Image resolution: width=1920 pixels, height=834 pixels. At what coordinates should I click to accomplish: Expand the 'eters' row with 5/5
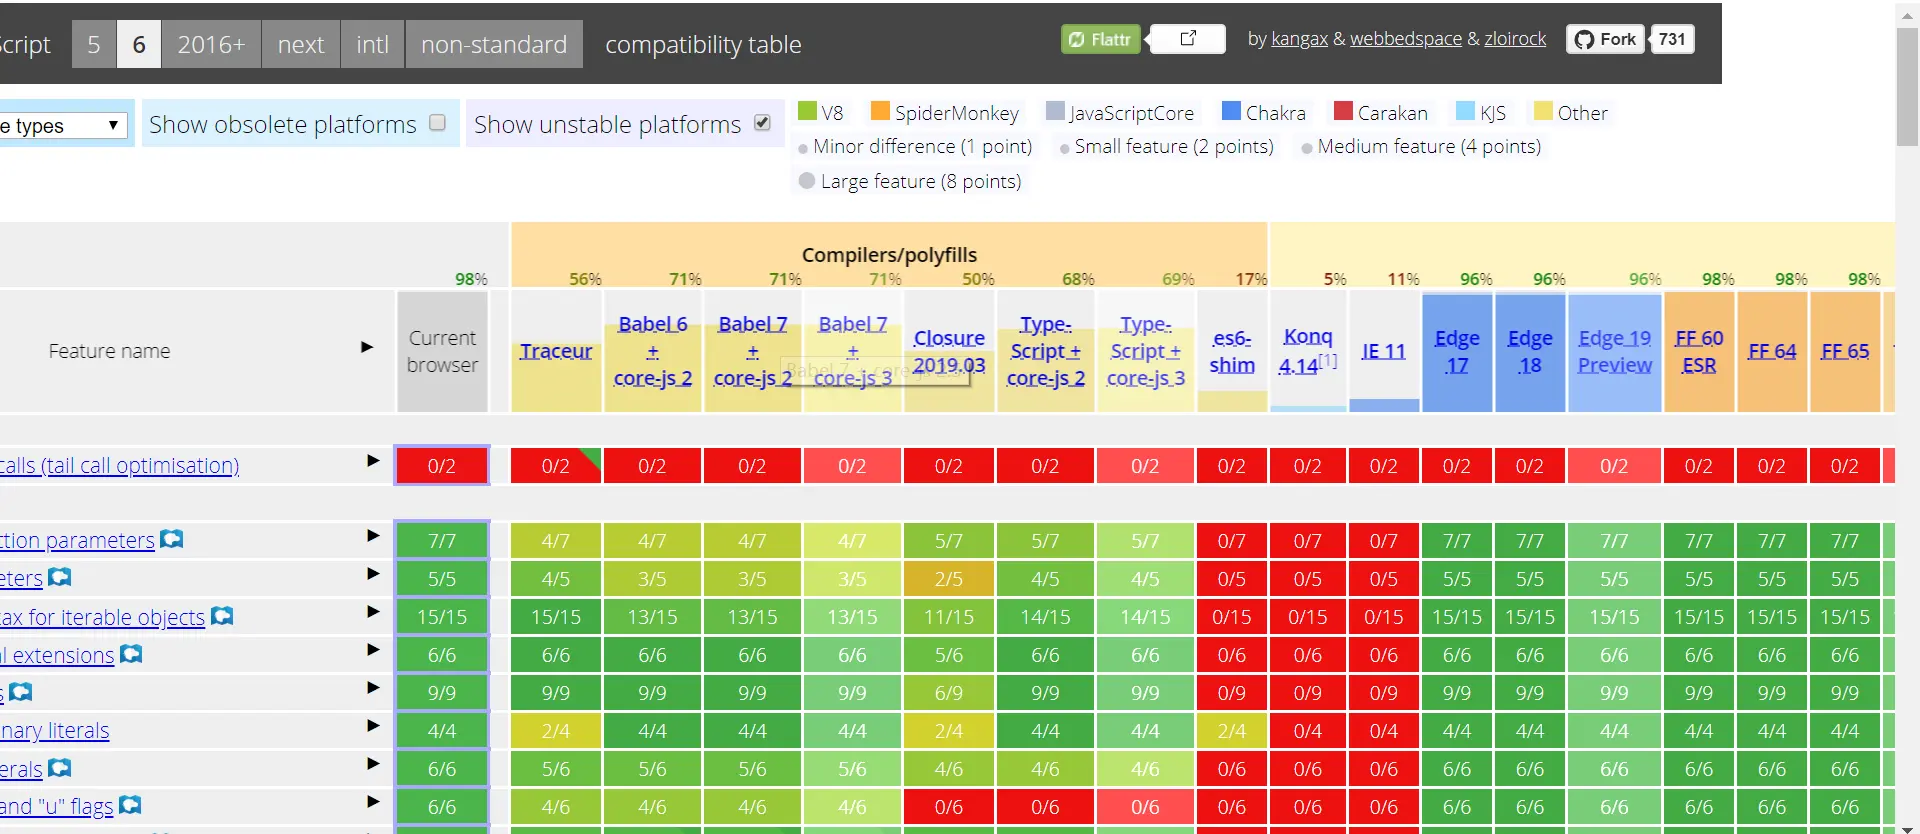pos(373,573)
